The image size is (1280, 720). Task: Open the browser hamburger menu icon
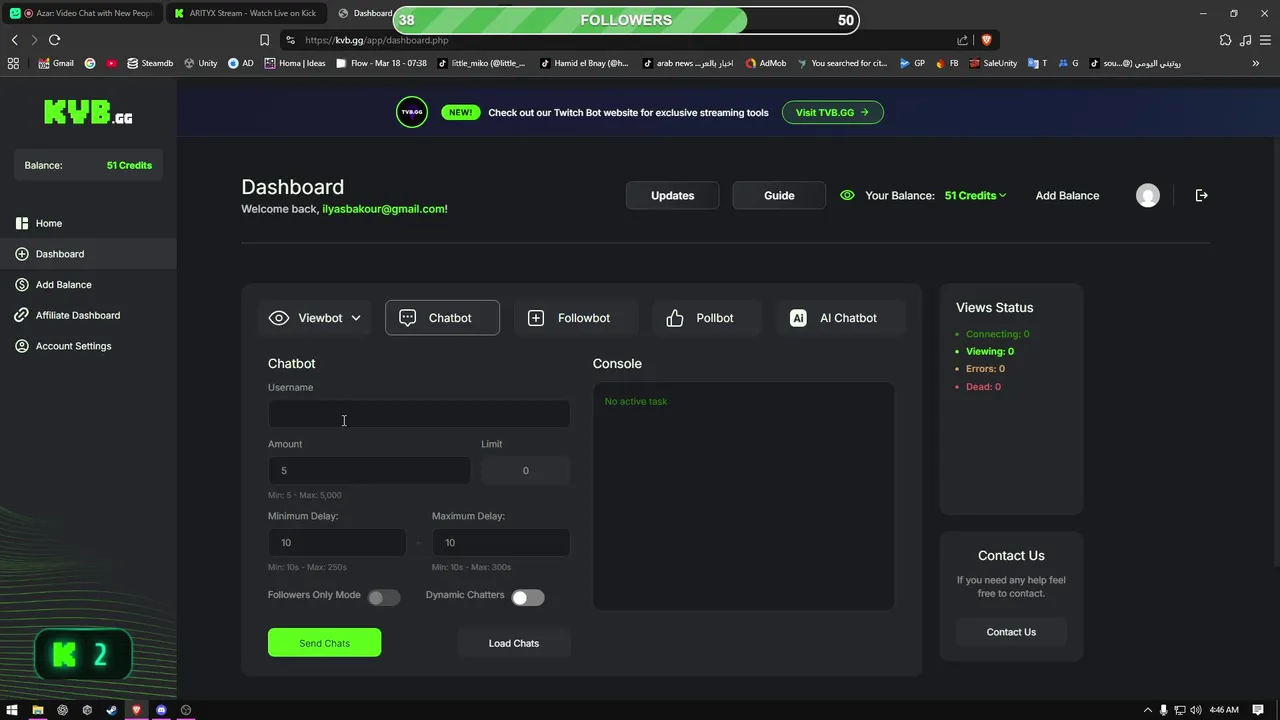(x=1265, y=40)
